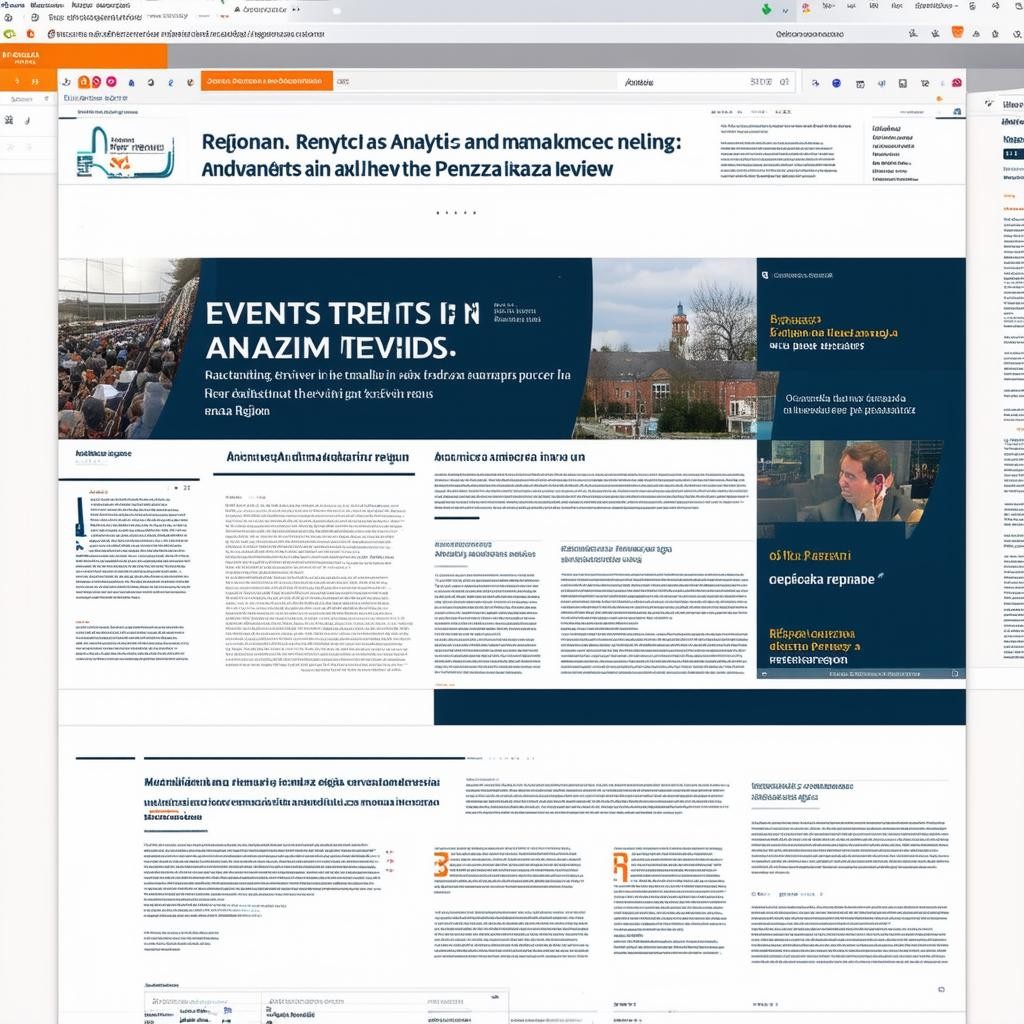This screenshot has height=1024, width=1024.
Task: Click the yellow headline at the top of the dark sidebar
Action: pyautogui.click(x=834, y=333)
